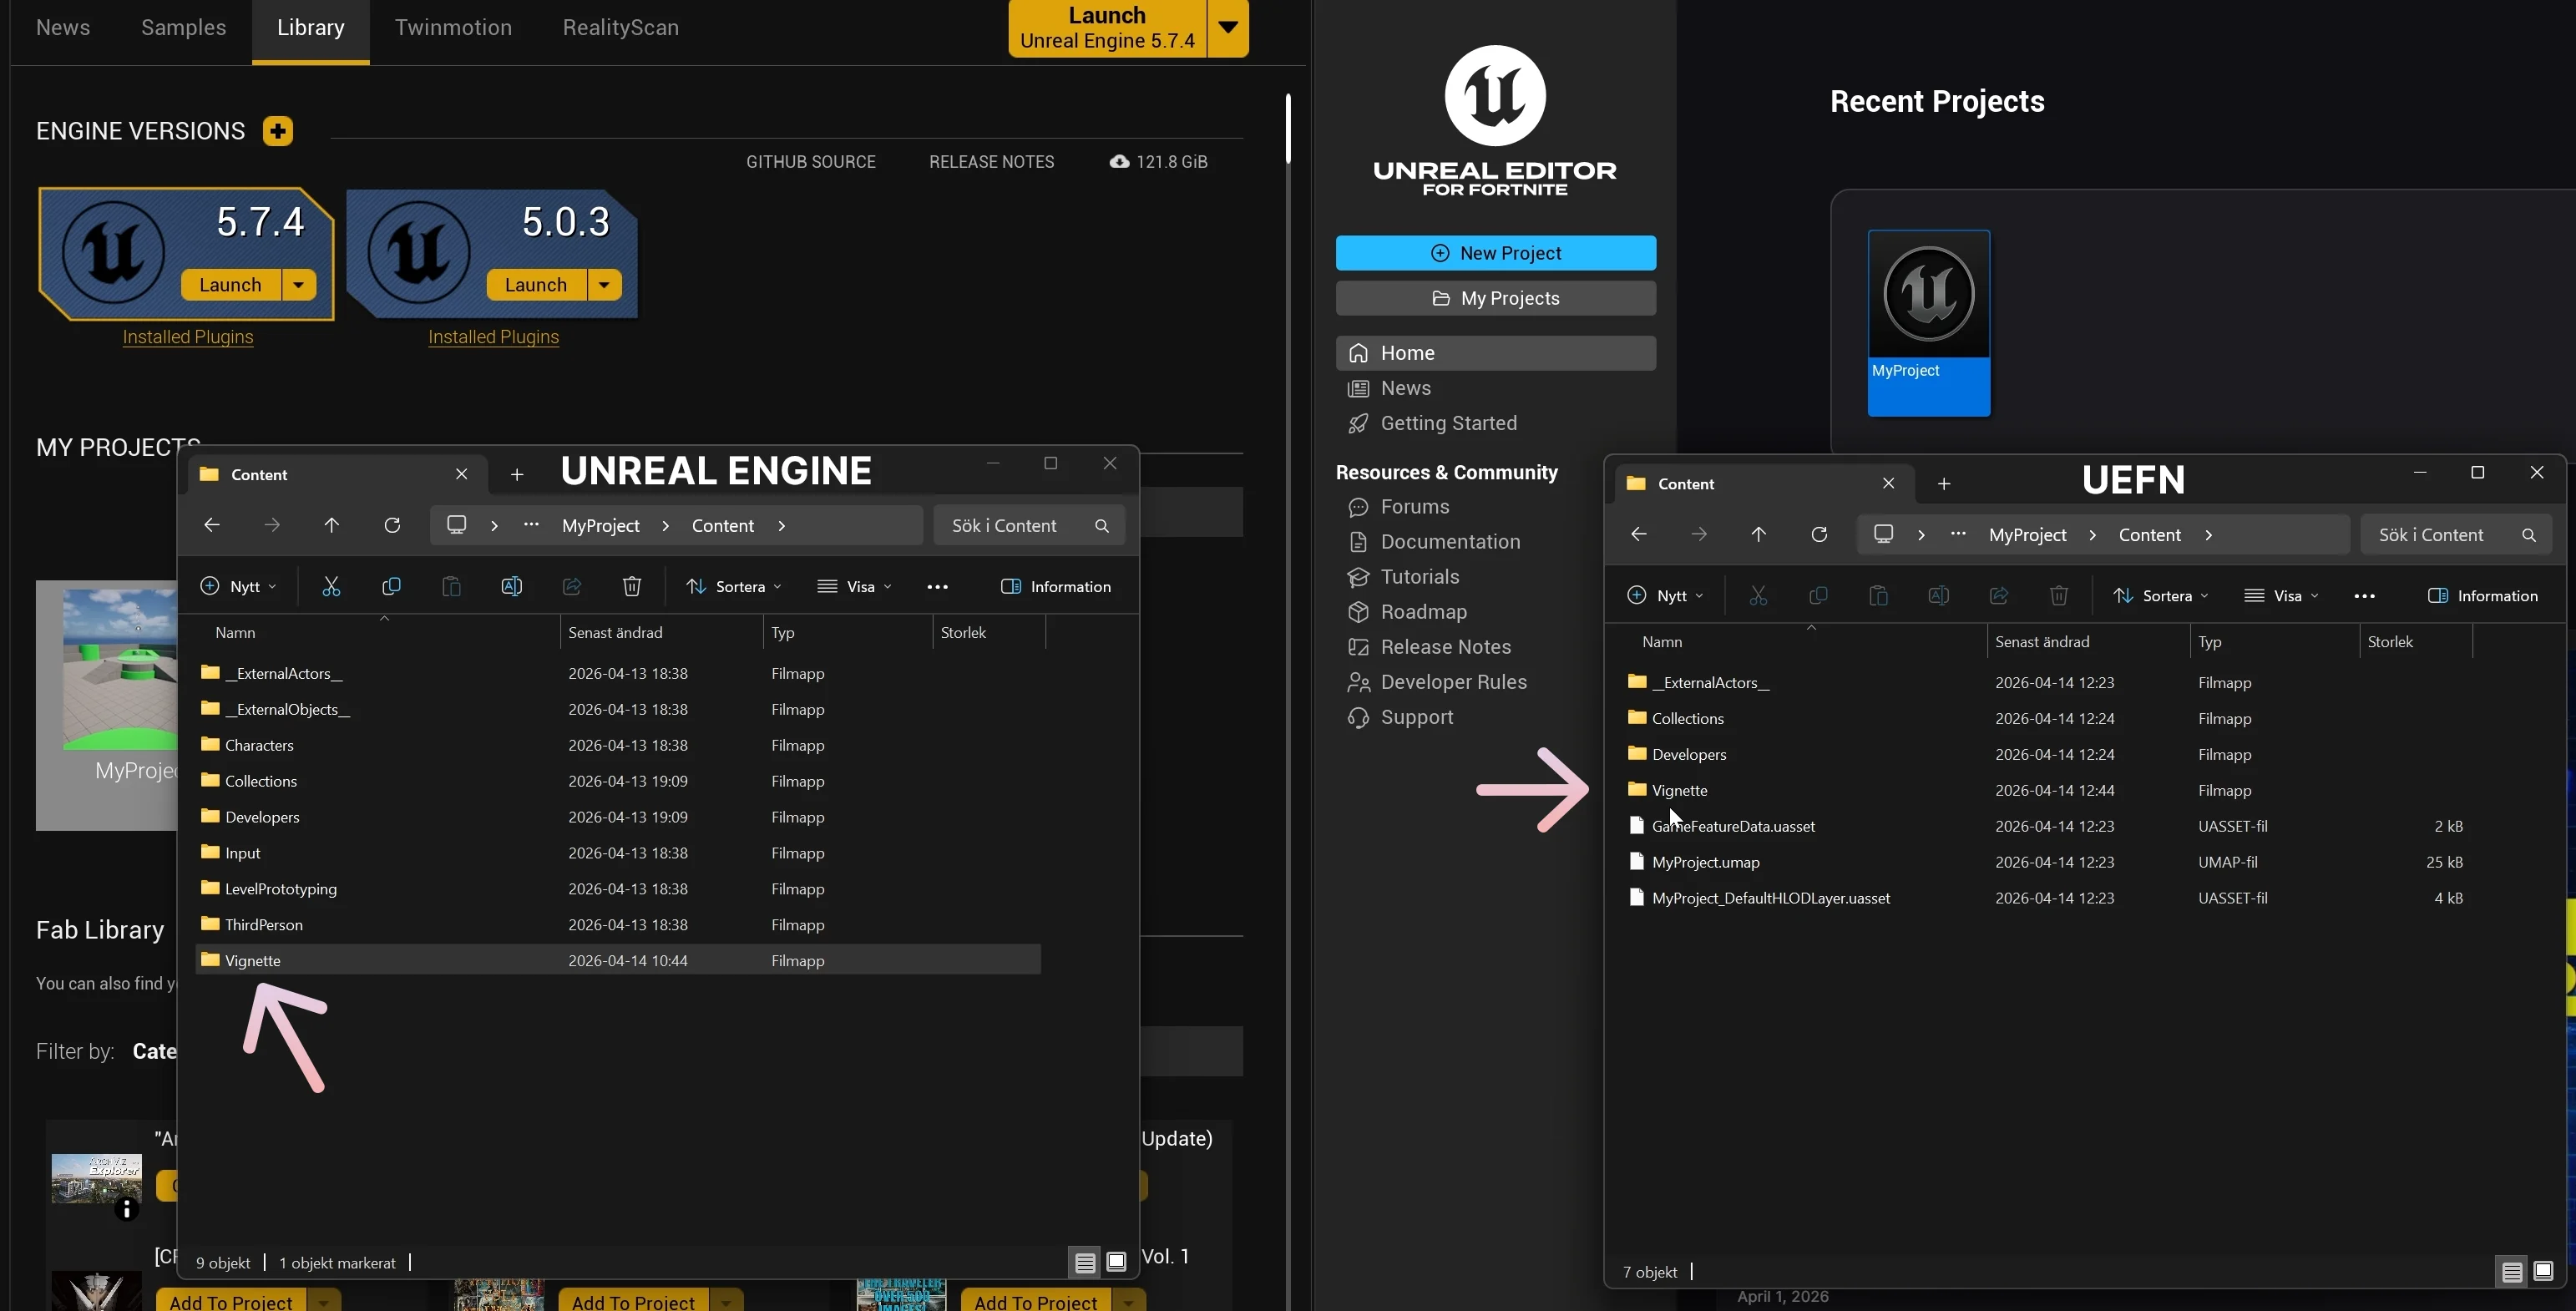Select Home in UEFN sidebar
The height and width of the screenshot is (1311, 2576).
(x=1496, y=353)
